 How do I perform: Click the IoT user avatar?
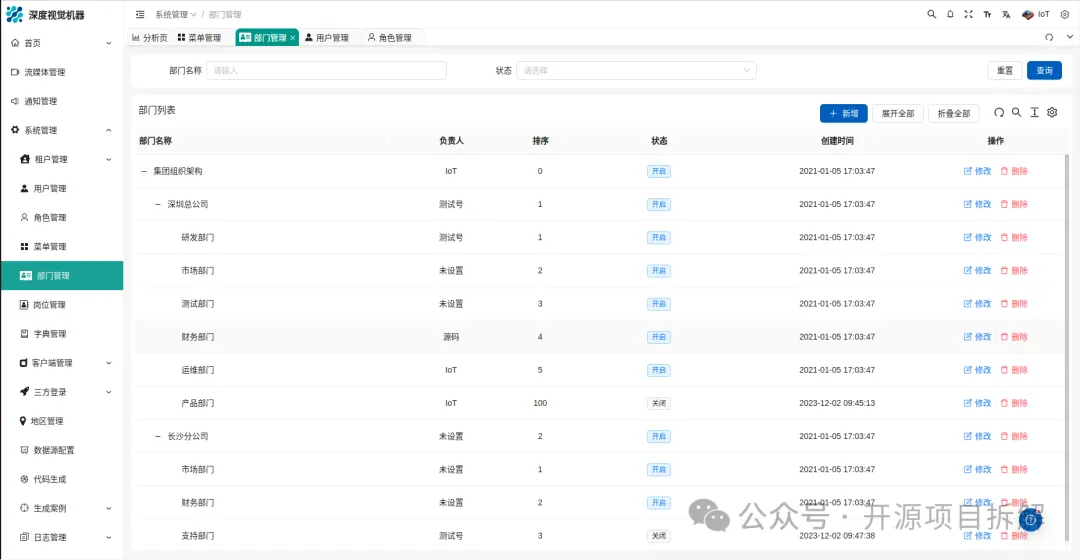[x=1028, y=14]
